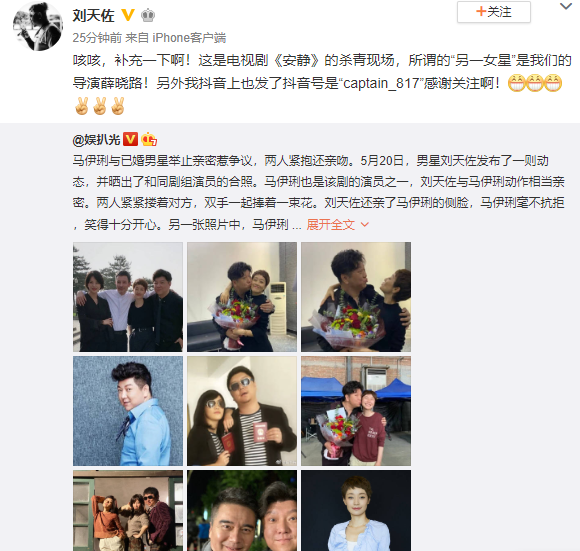Open the hugging-with-bouquet photo beside air conditioner
This screenshot has width=580, height=551.
pyautogui.click(x=242, y=297)
